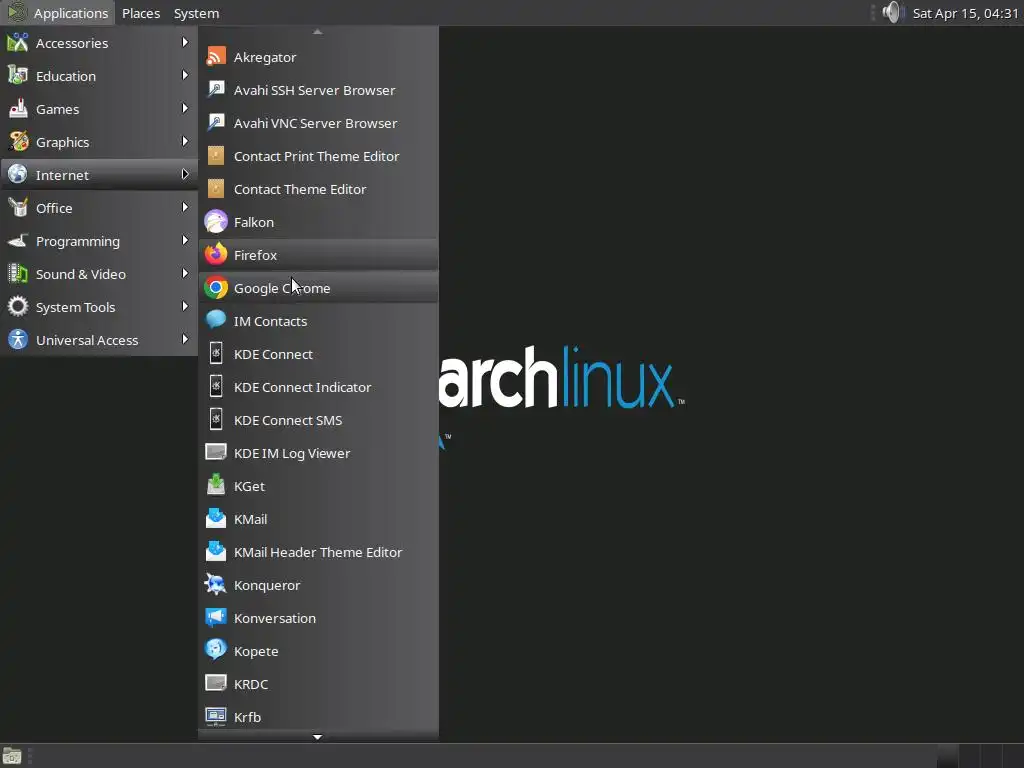Image resolution: width=1024 pixels, height=768 pixels.
Task: Click the Programming category icon
Action: (x=18, y=241)
